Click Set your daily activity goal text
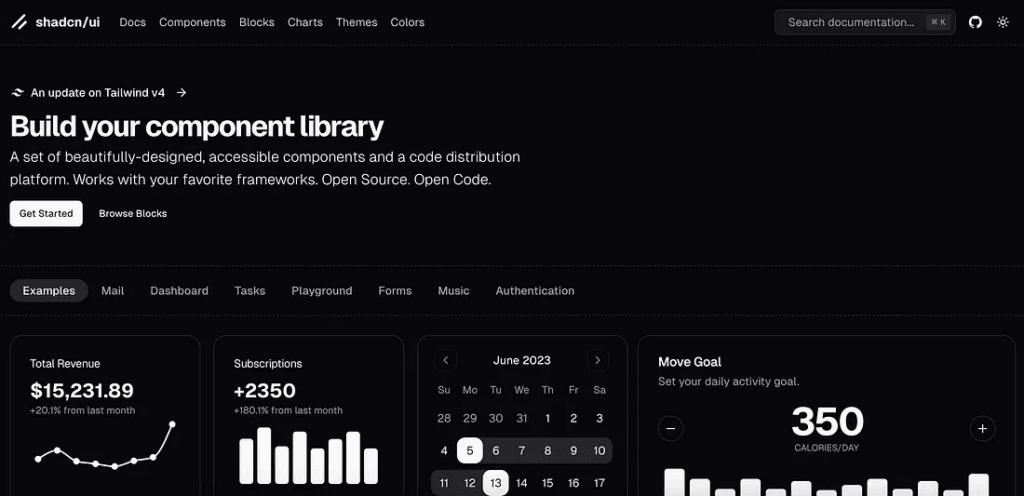Screen dimensions: 1024x496 [x=729, y=382]
